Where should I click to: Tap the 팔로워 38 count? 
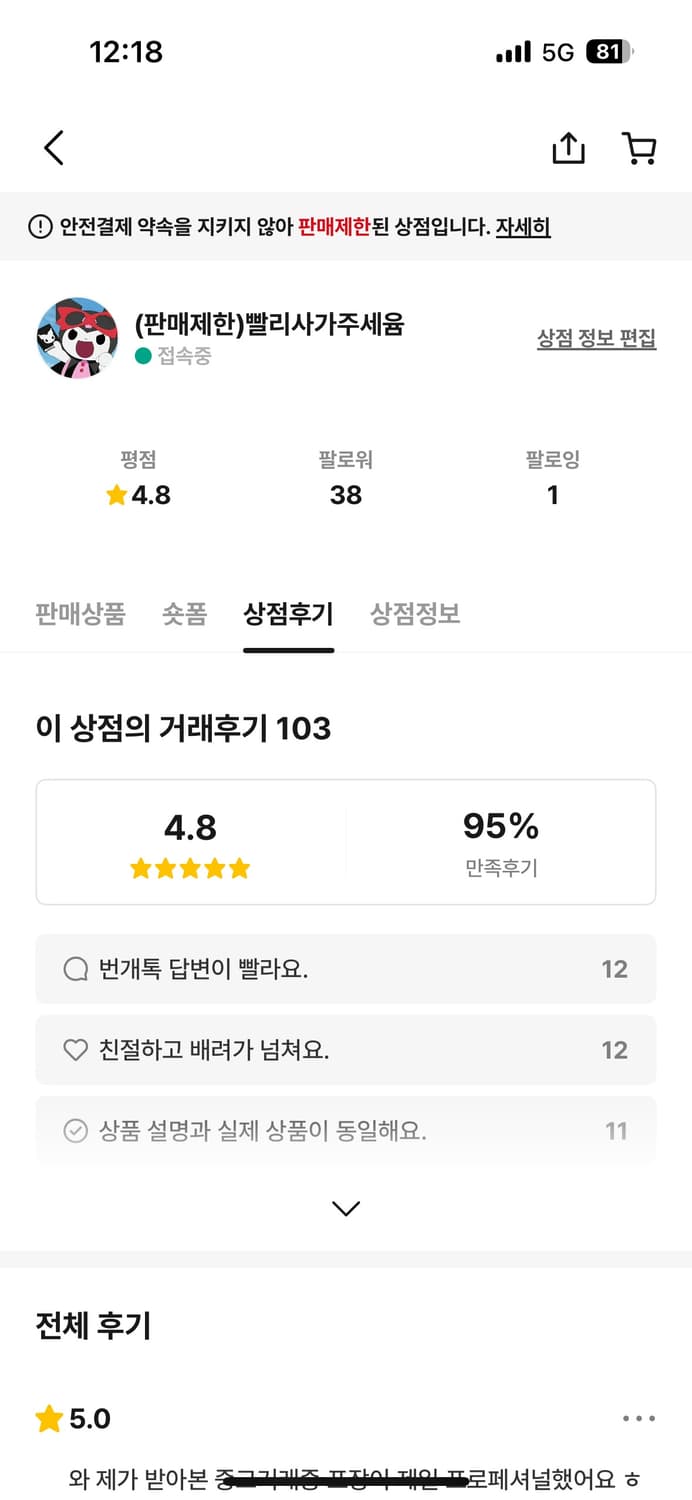click(x=346, y=477)
